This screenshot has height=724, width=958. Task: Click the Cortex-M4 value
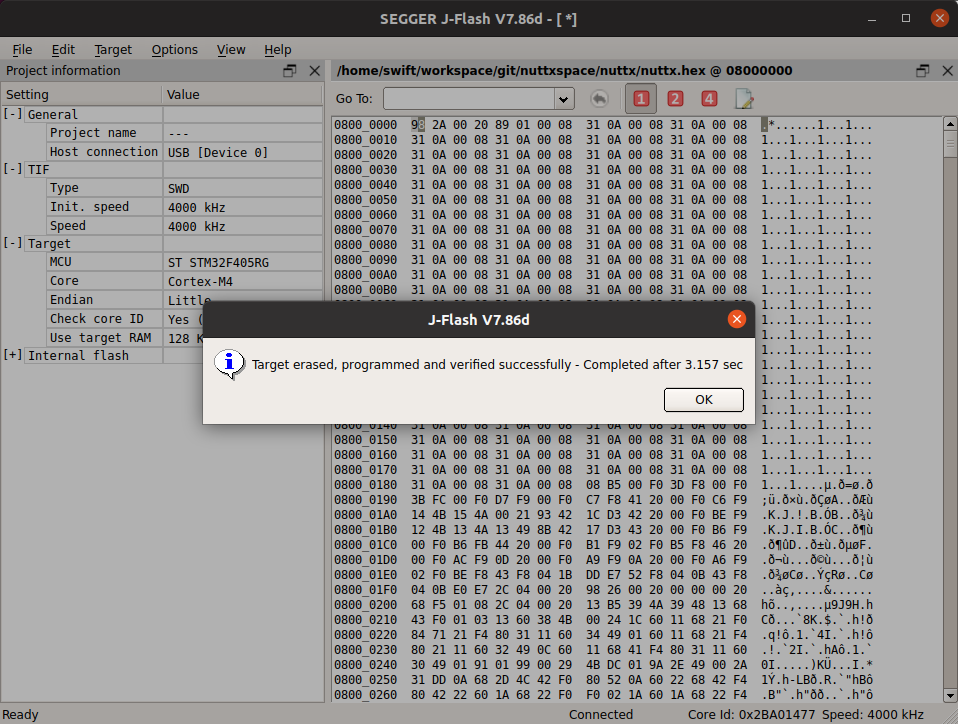pyautogui.click(x=200, y=282)
